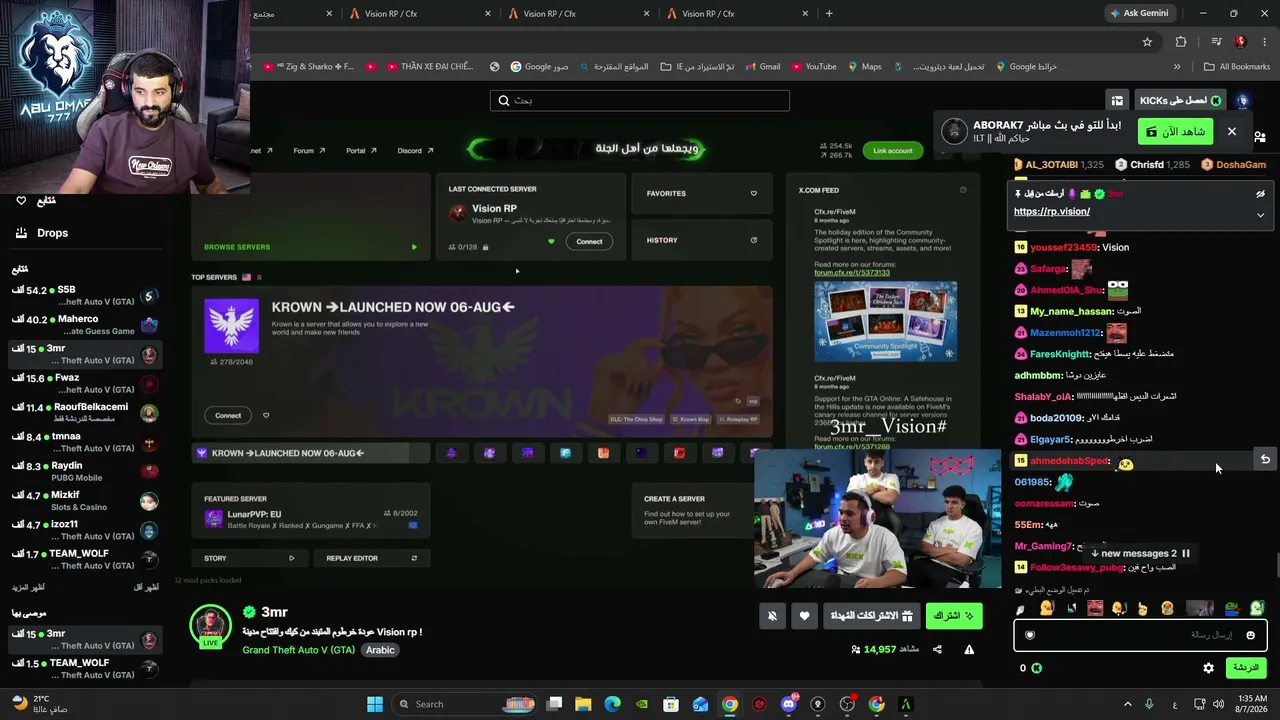Open Discord from the taskbar
The height and width of the screenshot is (720, 1280).
(789, 704)
